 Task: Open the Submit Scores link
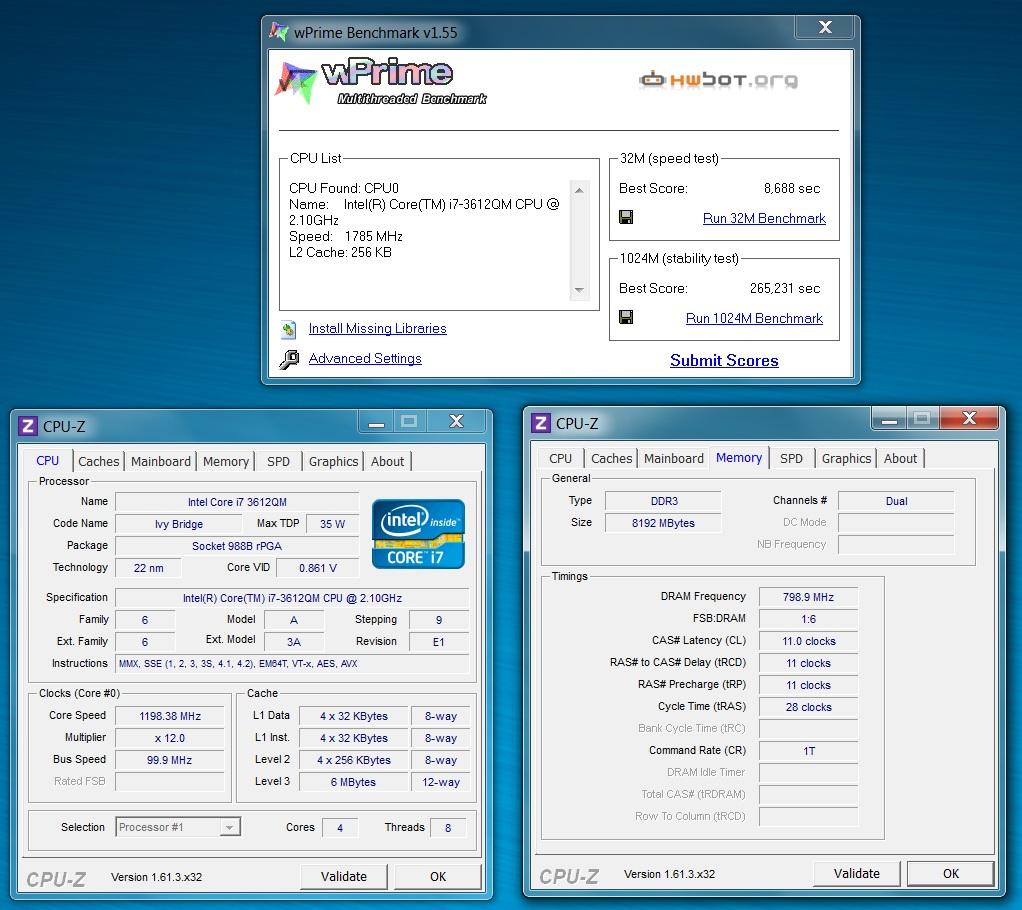click(x=724, y=360)
